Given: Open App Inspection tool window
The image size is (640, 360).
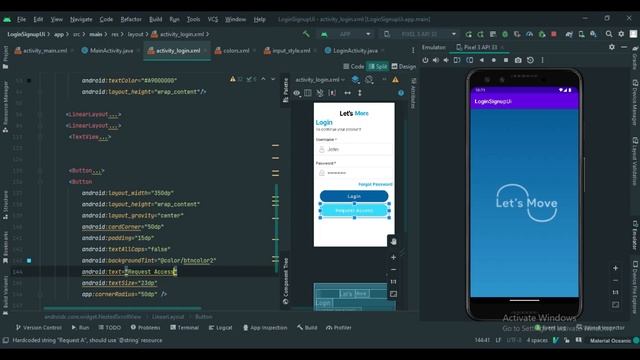Looking at the screenshot, I should pos(265,327).
